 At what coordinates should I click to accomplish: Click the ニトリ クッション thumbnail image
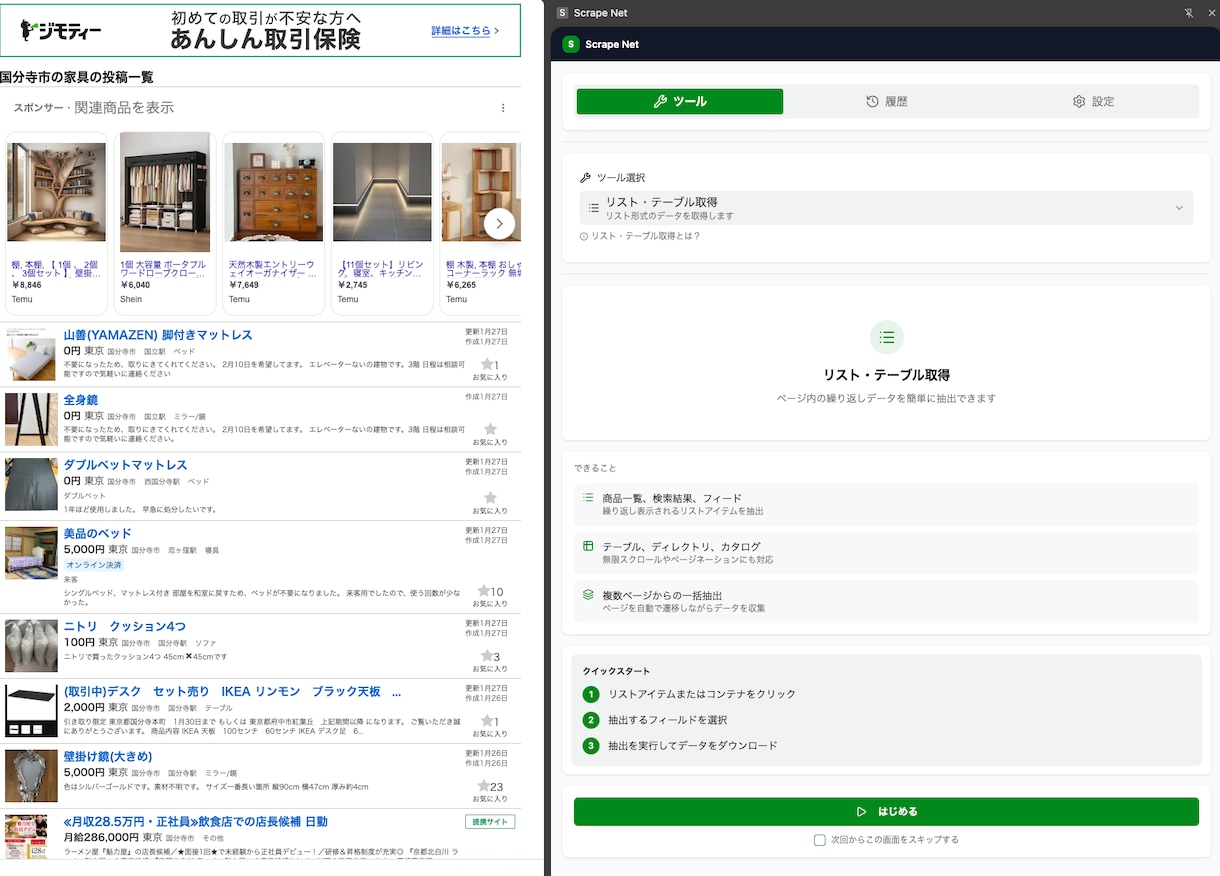click(31, 646)
